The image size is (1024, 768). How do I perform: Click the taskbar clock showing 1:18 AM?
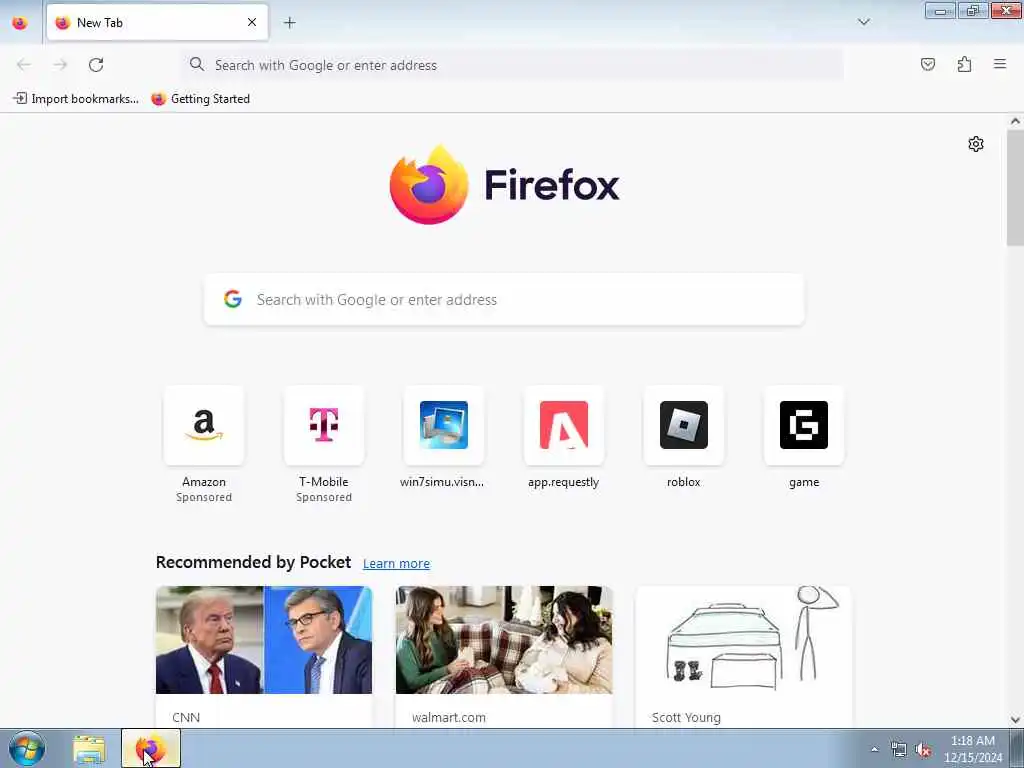coord(973,749)
